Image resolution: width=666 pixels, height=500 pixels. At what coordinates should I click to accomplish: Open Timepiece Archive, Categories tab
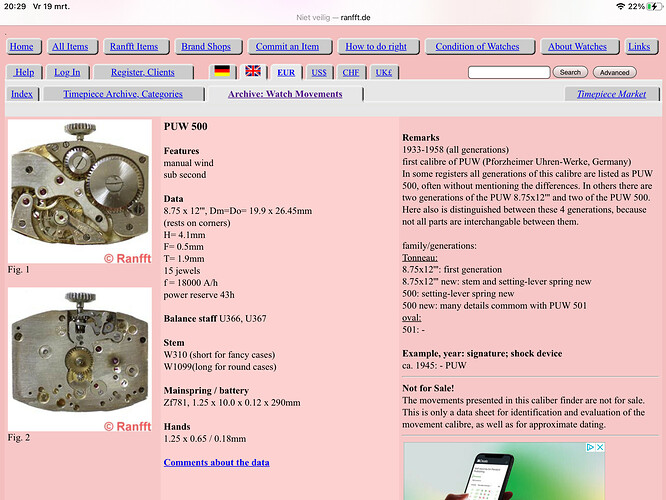[123, 94]
